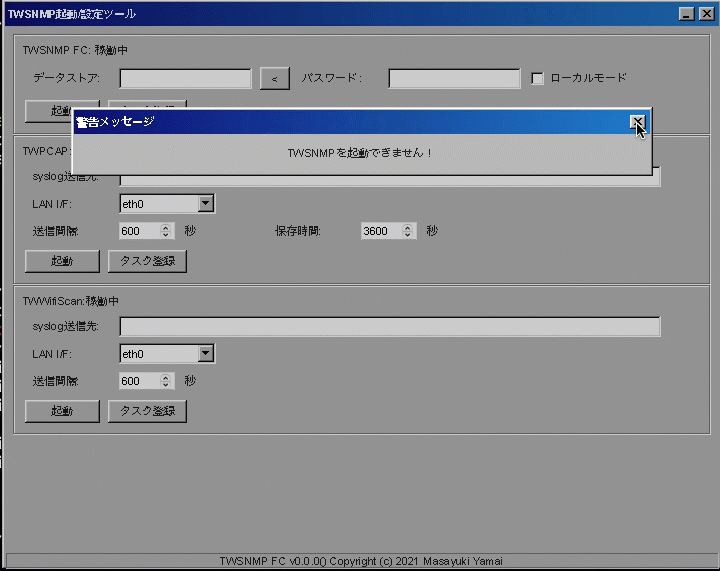
Task: Click the 'TWWifiScan:稼働中' status label
Action: pos(71,301)
